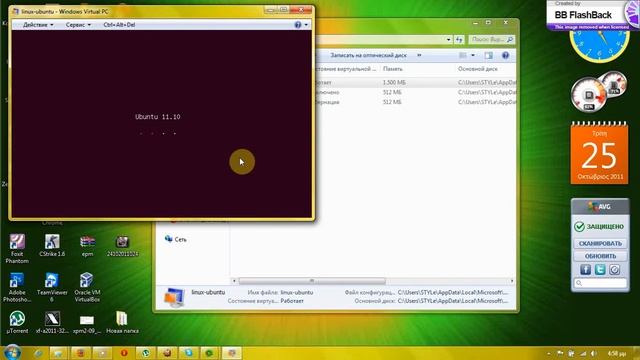
Task: Launch the µTorrent desktop shortcut
Action: pyautogui.click(x=17, y=322)
